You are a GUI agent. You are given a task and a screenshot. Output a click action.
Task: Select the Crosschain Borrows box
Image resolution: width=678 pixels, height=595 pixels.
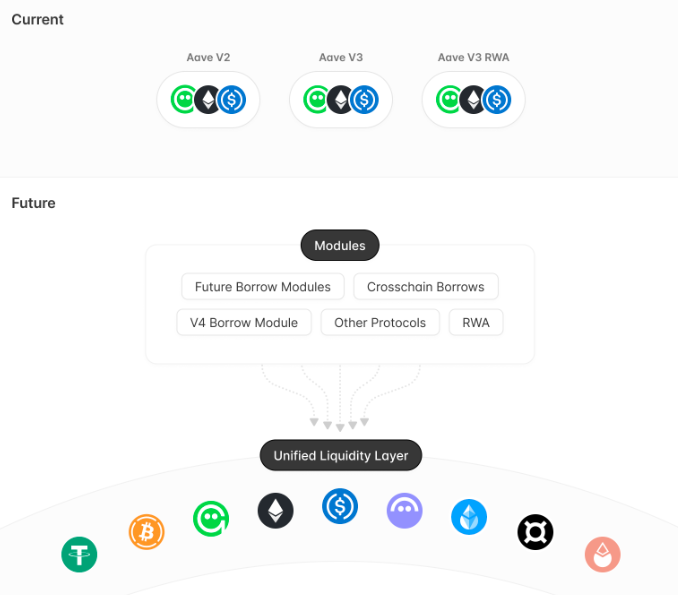(426, 287)
